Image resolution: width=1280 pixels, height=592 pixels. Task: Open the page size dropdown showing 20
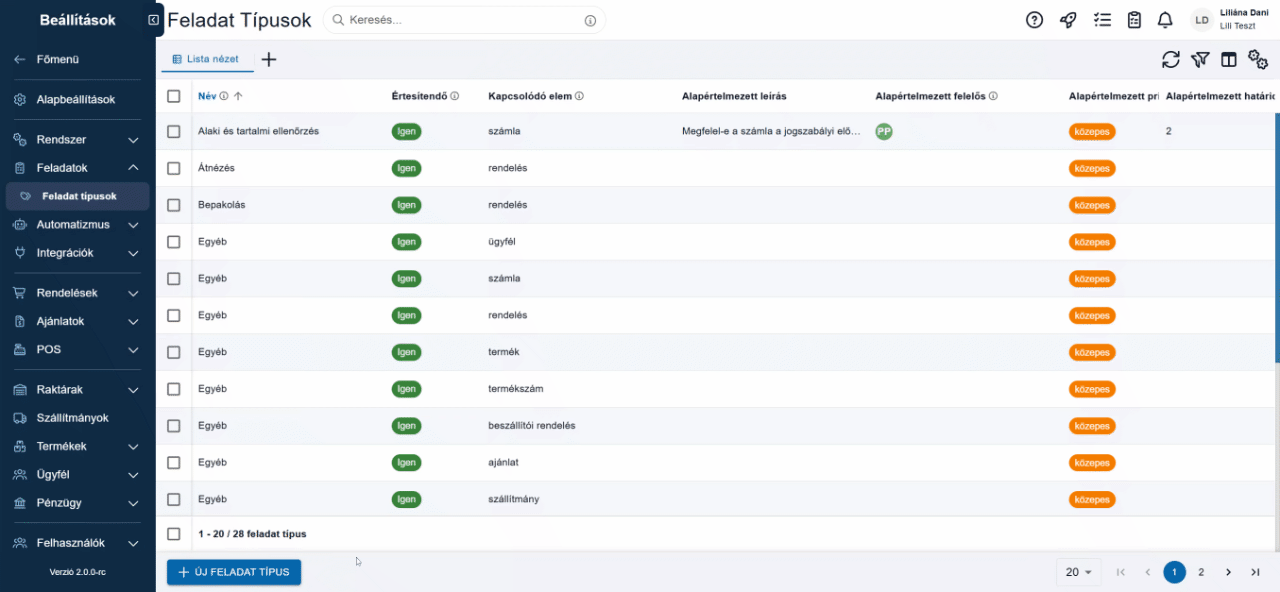[x=1078, y=572]
